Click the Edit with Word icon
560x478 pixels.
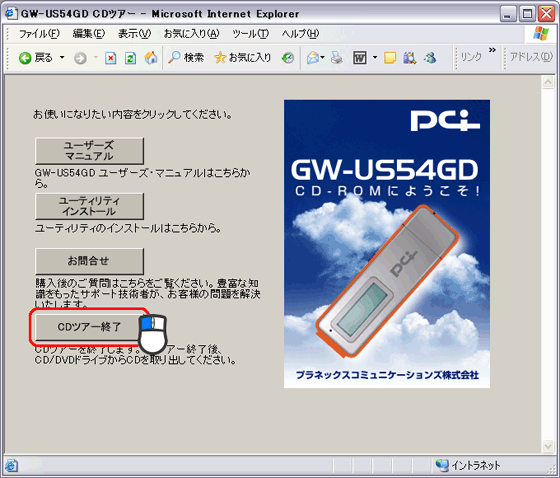[x=360, y=58]
